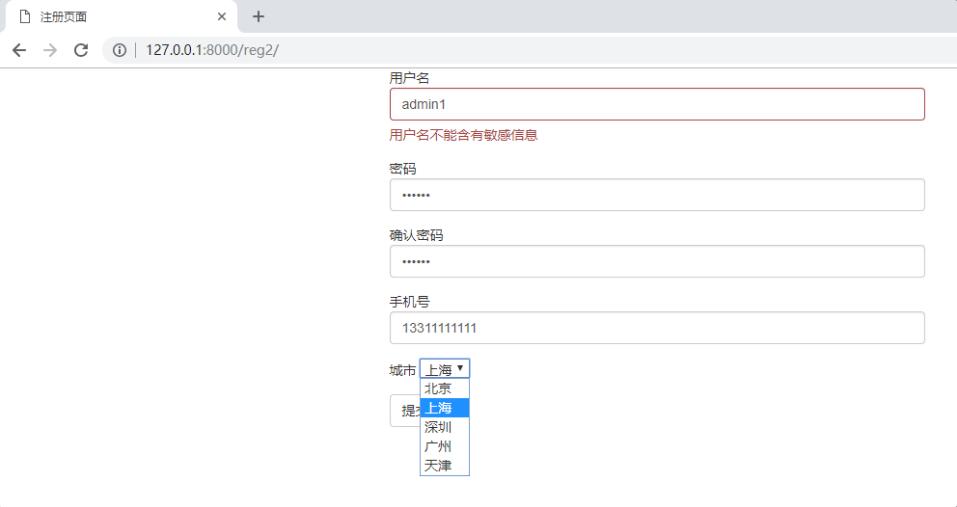Click error text 用户名不能含有敏感信息
The height and width of the screenshot is (507, 957).
click(x=463, y=135)
